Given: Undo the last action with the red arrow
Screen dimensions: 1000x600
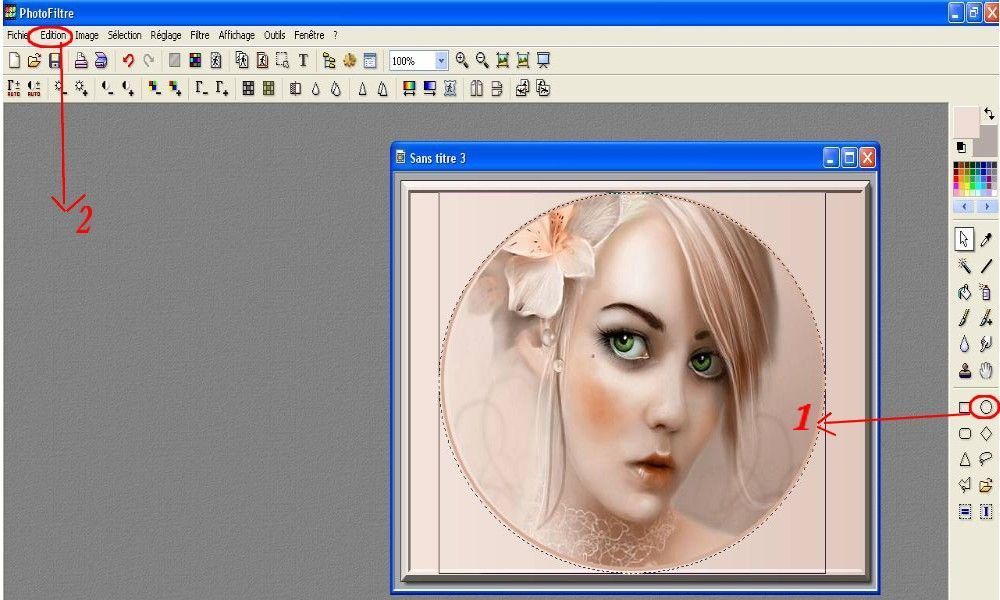Looking at the screenshot, I should coord(128,61).
